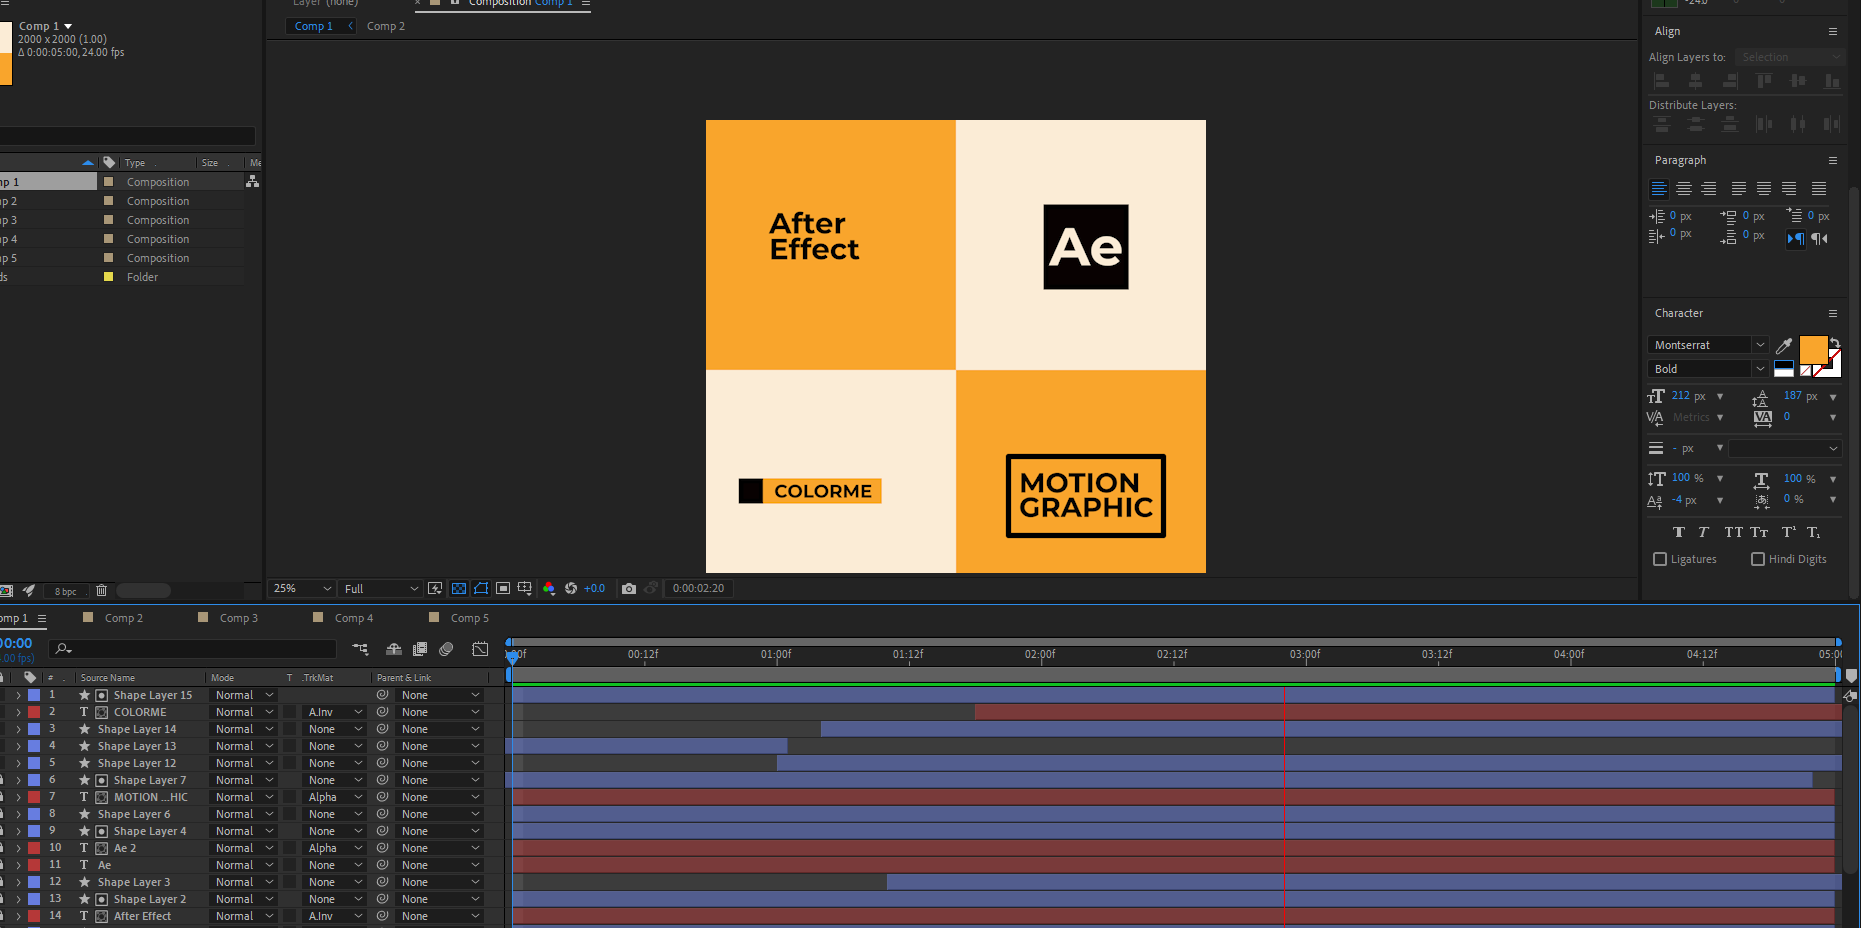Open the Full resolution dropdown
Screen dimensions: 1861x928
(380, 589)
